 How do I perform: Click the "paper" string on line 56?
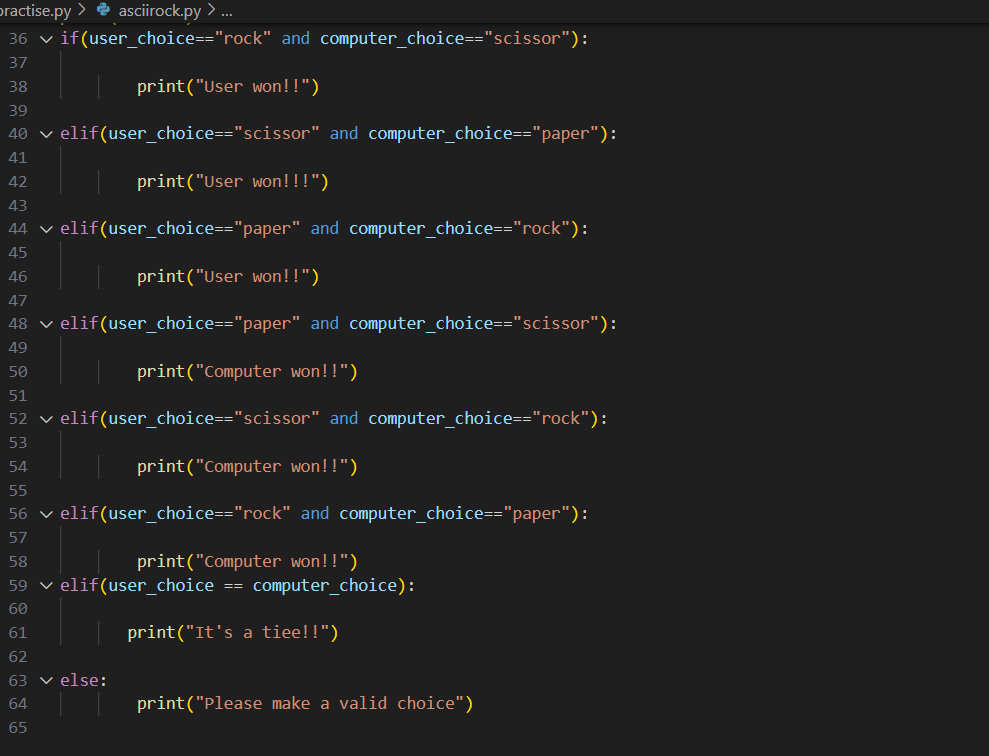click(x=536, y=514)
